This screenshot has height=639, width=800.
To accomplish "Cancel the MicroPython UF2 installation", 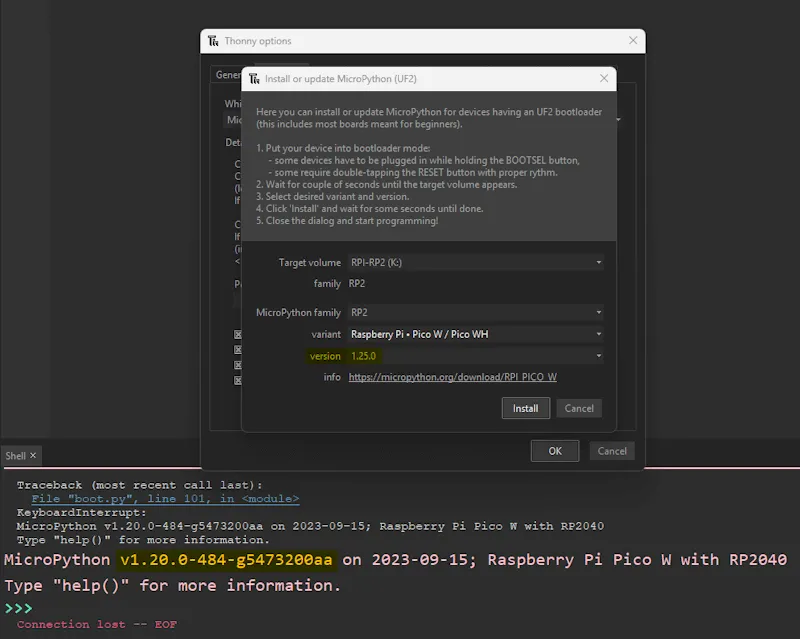I will tap(577, 408).
